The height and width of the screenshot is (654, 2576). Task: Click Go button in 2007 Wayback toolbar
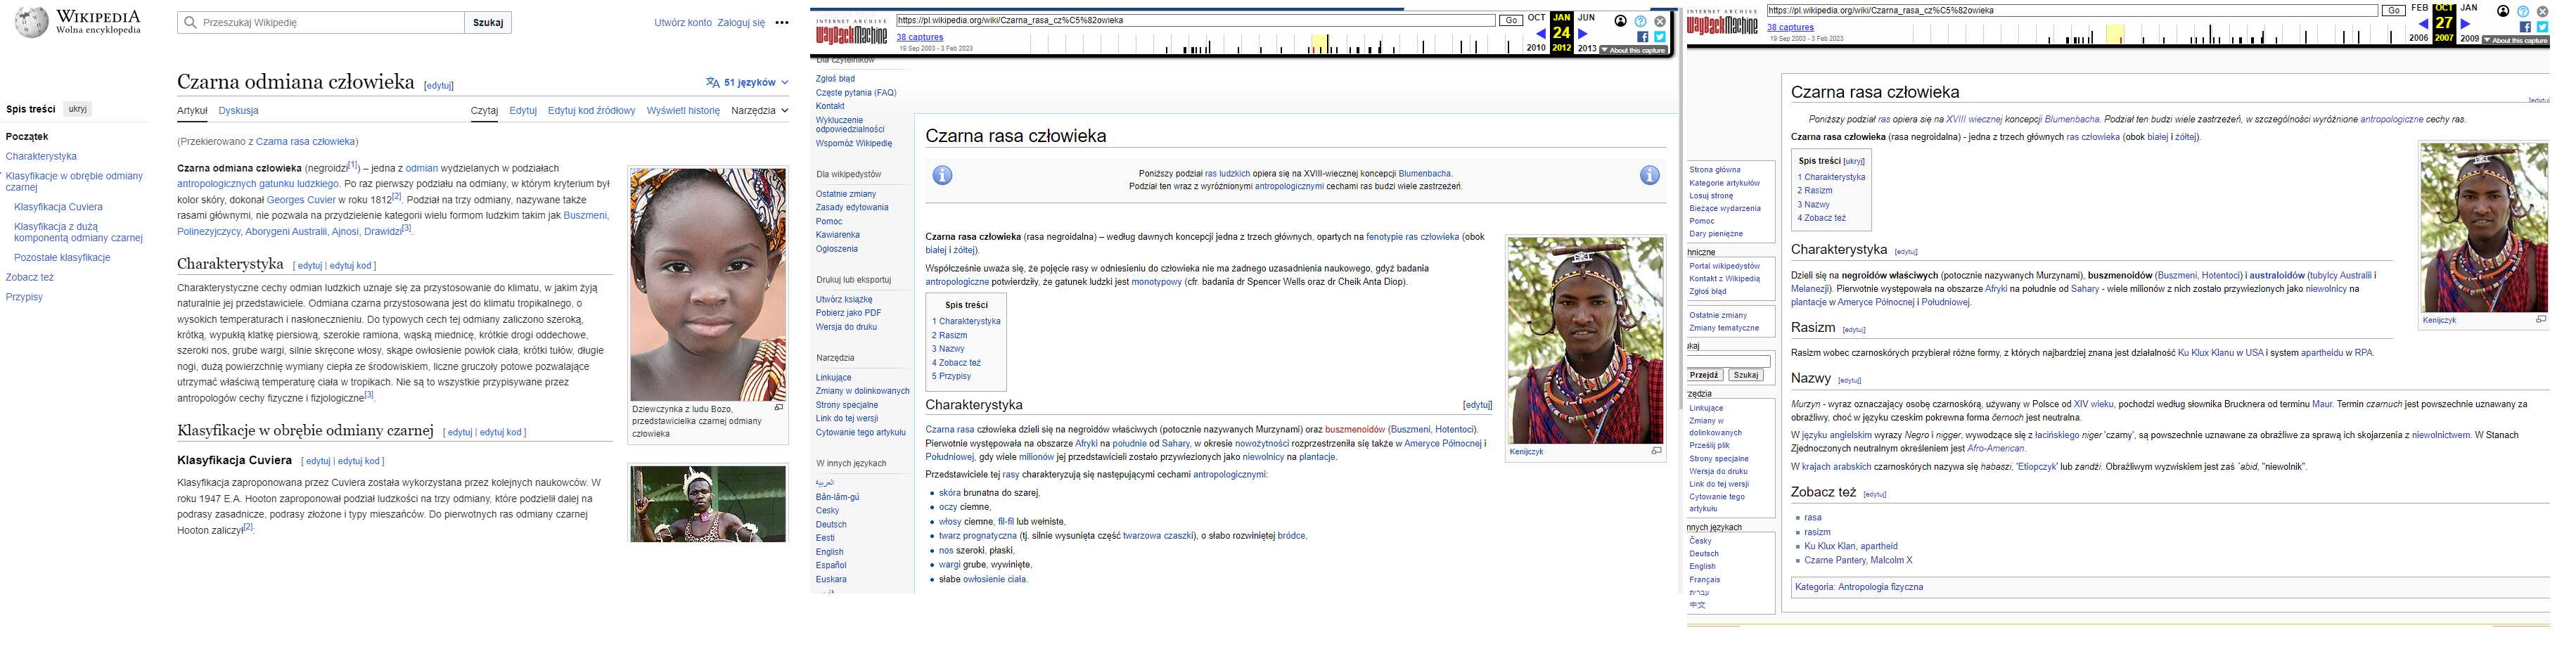click(2393, 11)
